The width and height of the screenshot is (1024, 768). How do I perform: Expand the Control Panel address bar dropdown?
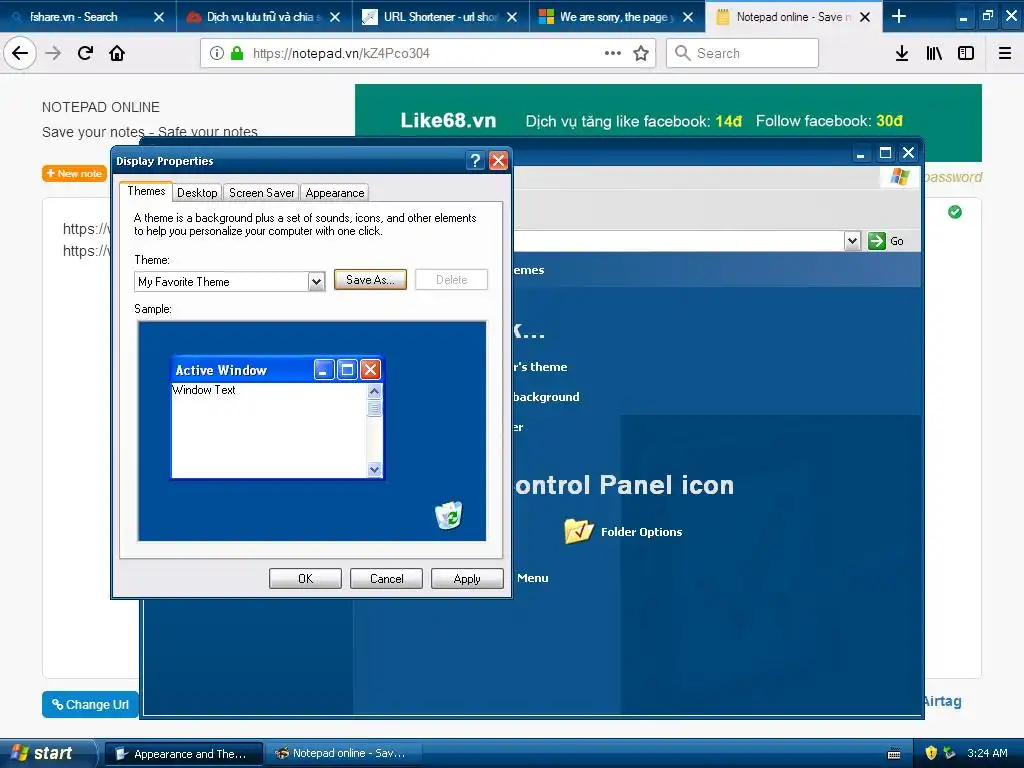pyautogui.click(x=852, y=241)
